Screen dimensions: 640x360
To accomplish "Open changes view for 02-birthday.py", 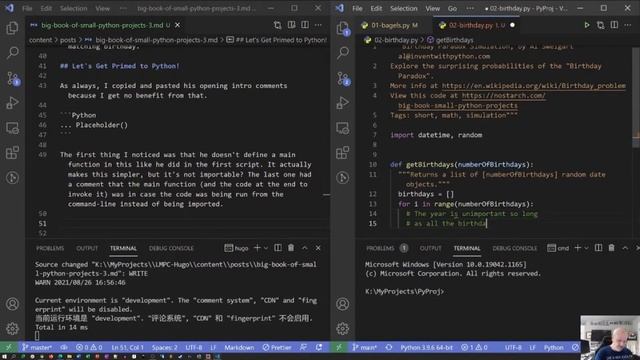I will tap(600, 25).
